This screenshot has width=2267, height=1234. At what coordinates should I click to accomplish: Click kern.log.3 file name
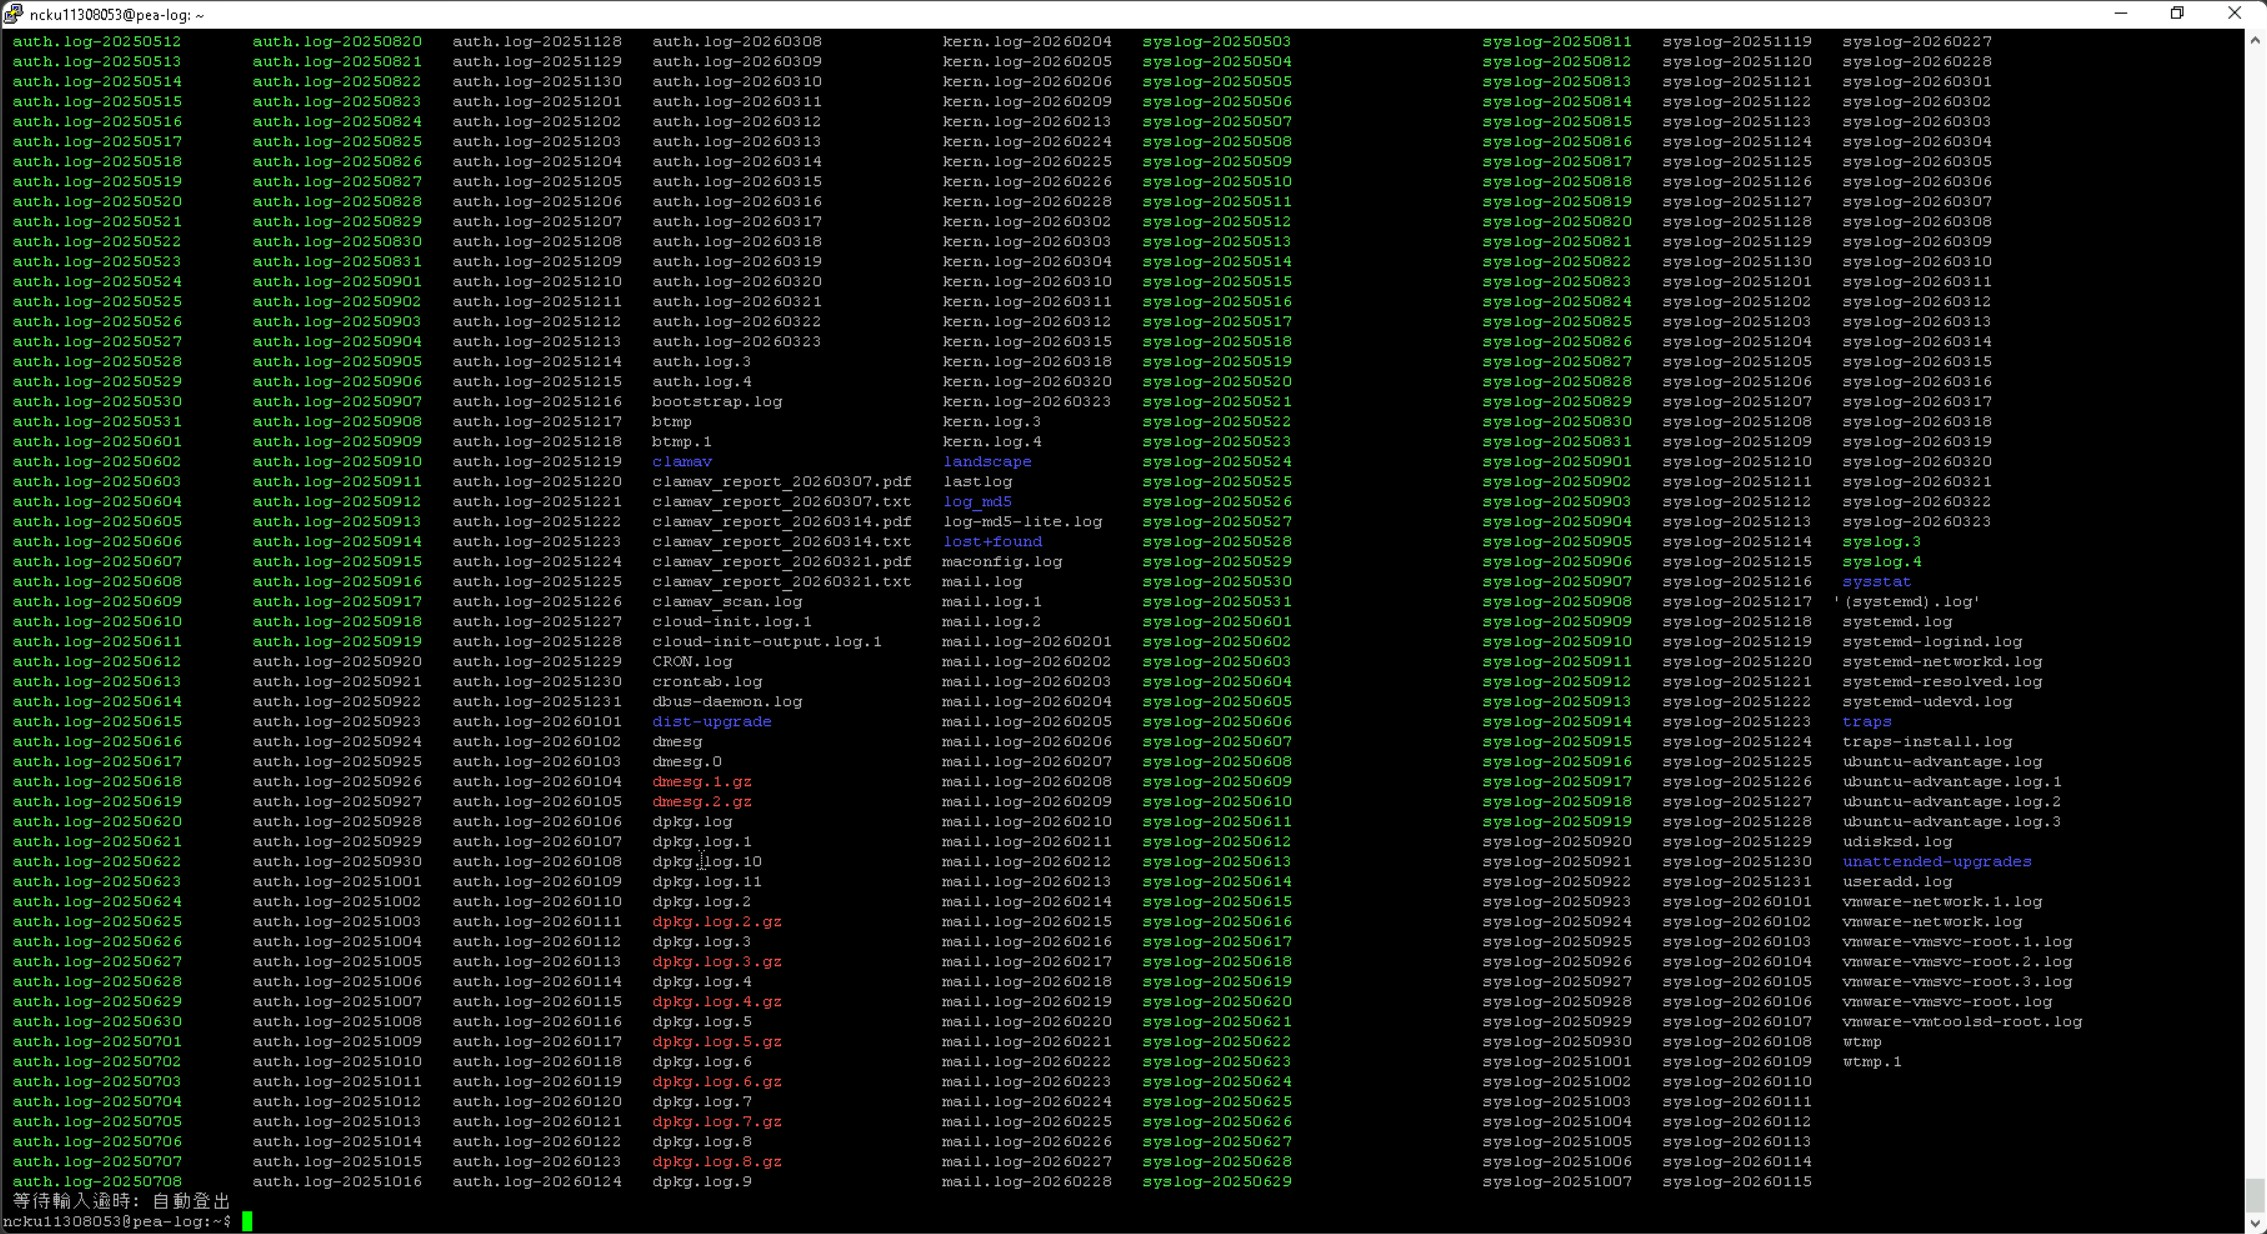(x=992, y=421)
